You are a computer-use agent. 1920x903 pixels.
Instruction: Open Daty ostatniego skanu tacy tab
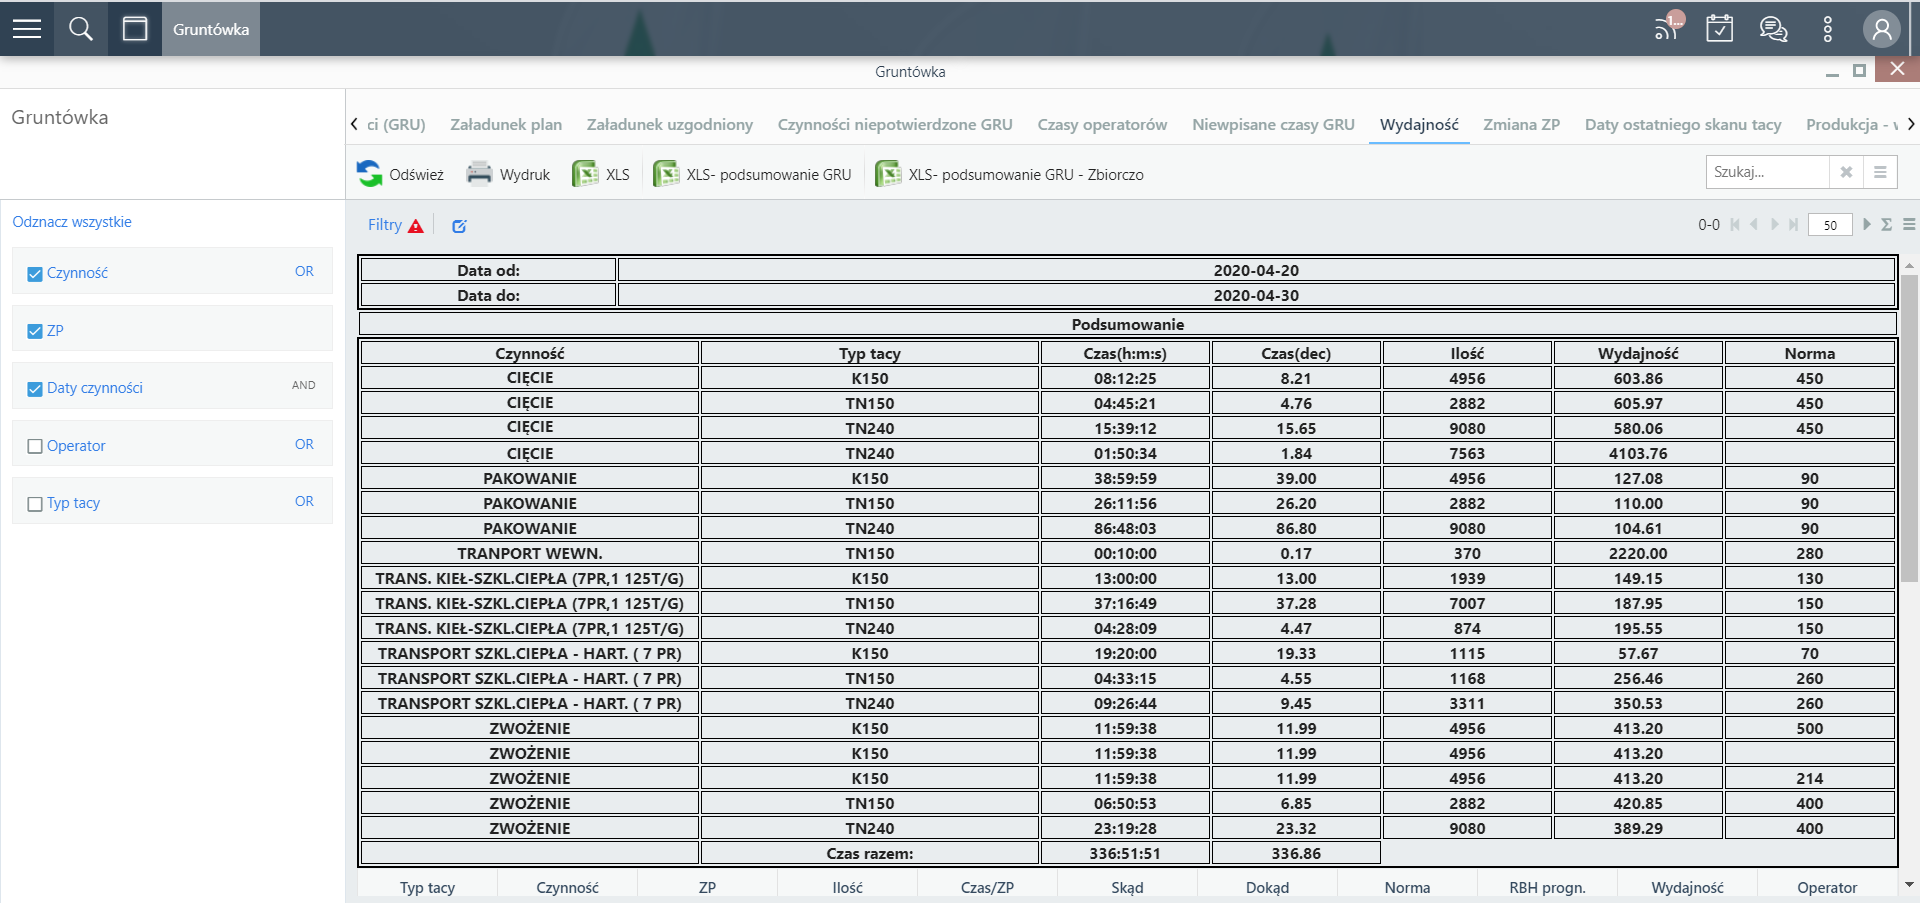point(1683,124)
